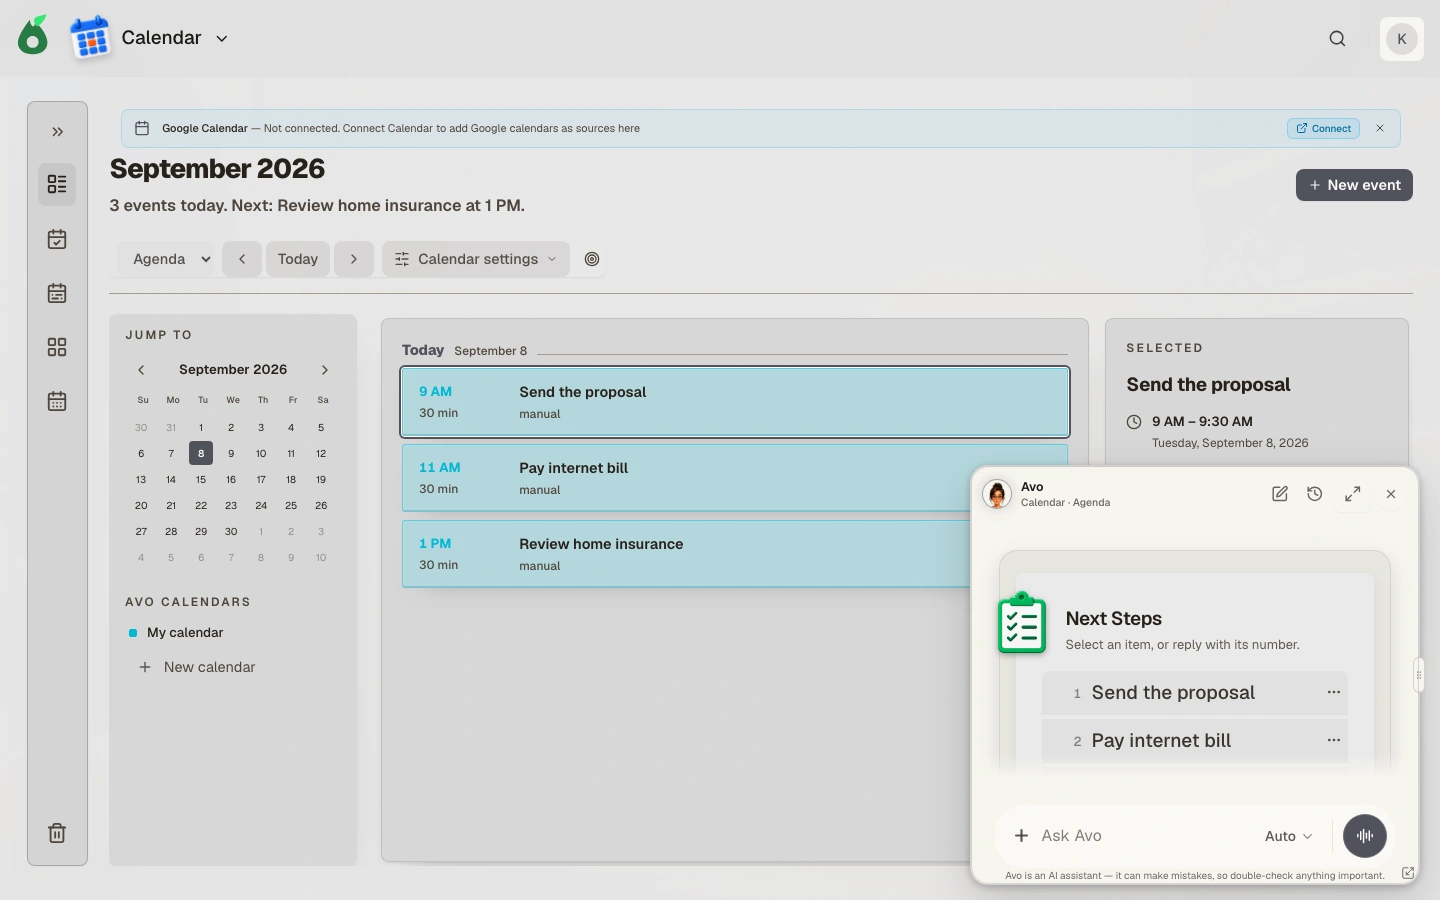Open the Calendar app switcher dropdown
This screenshot has width=1440, height=900.
point(222,39)
